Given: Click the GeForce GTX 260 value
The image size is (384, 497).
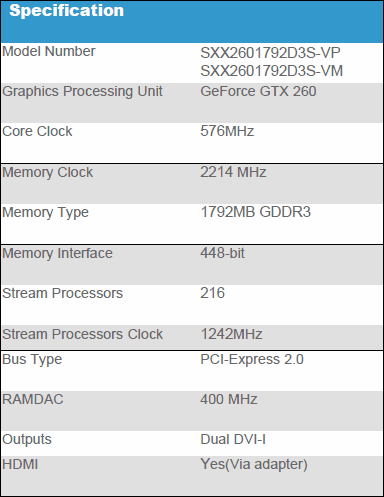Looking at the screenshot, I should tap(258, 91).
